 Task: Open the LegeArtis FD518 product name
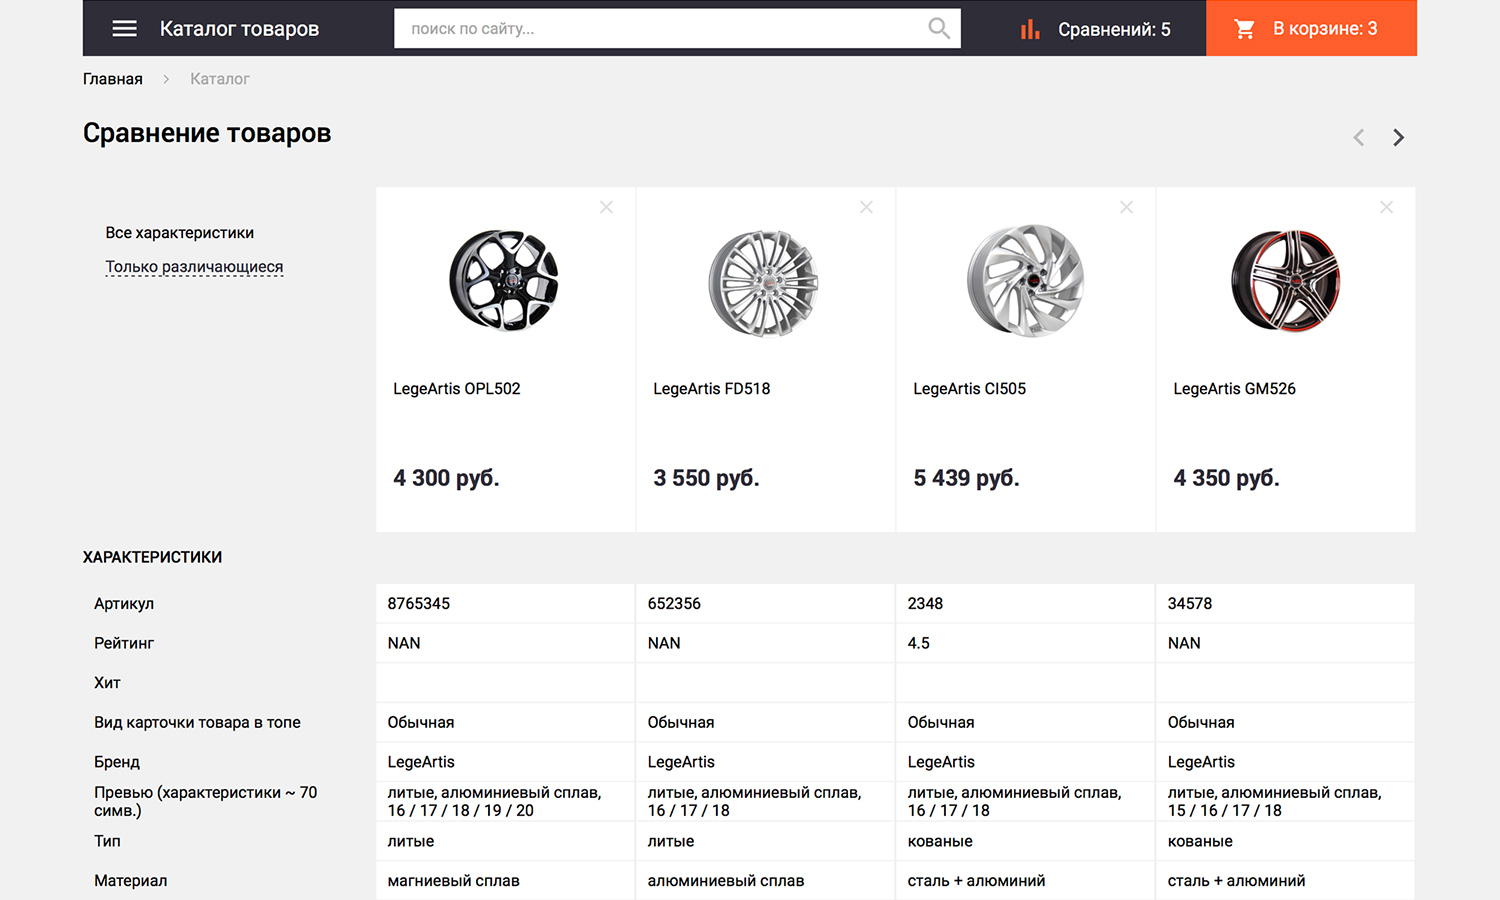point(711,389)
